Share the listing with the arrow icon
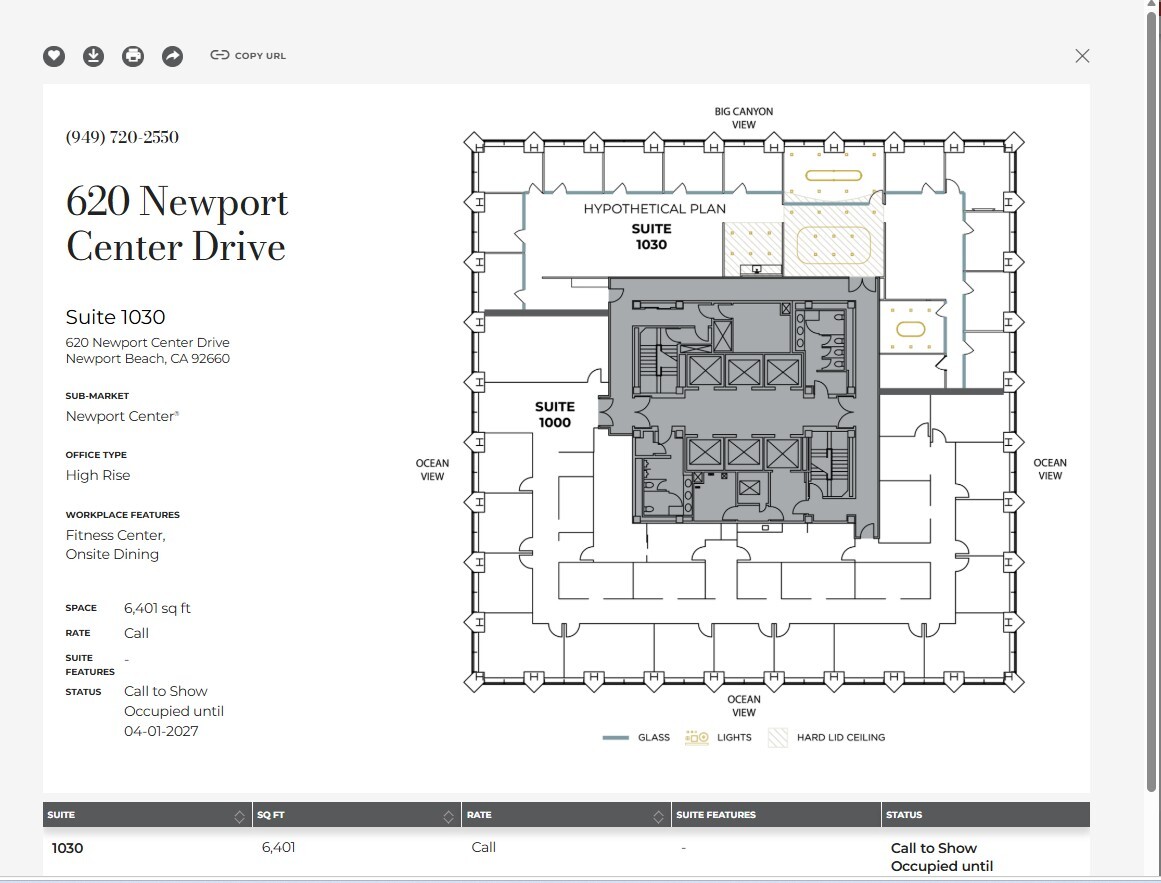Screen dimensions: 1161x883 pos(173,56)
